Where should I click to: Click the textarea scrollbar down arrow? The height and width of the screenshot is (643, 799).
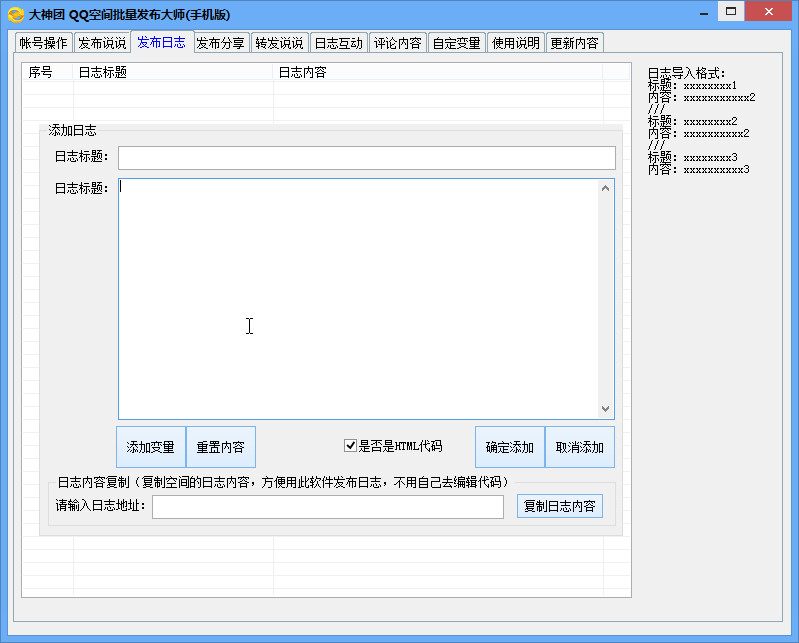coord(605,409)
